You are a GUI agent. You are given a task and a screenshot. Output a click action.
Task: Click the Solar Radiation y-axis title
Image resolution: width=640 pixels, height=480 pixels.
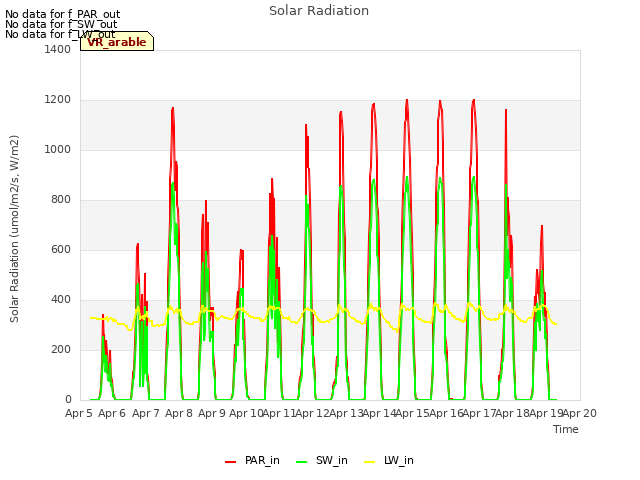[x=14, y=229]
